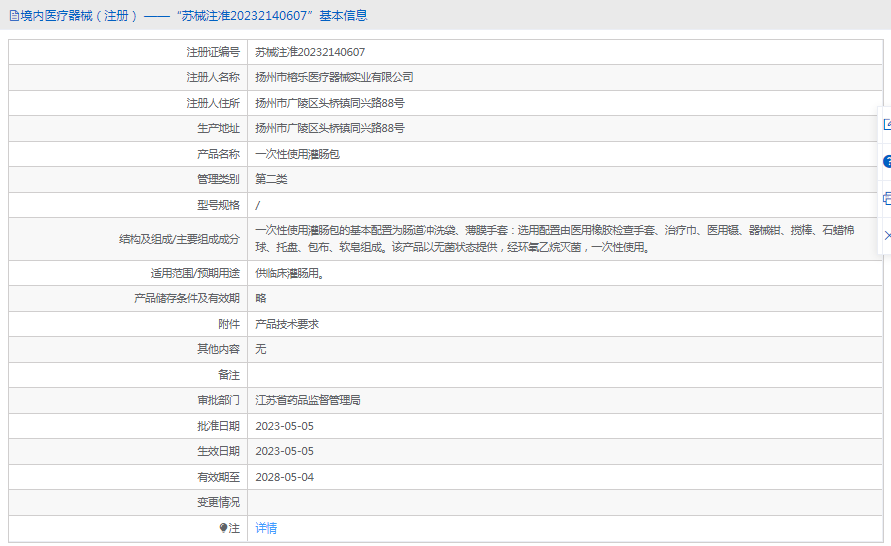The height and width of the screenshot is (546, 891).
Task: Click expiry date 2028-05-04
Action: pos(284,477)
